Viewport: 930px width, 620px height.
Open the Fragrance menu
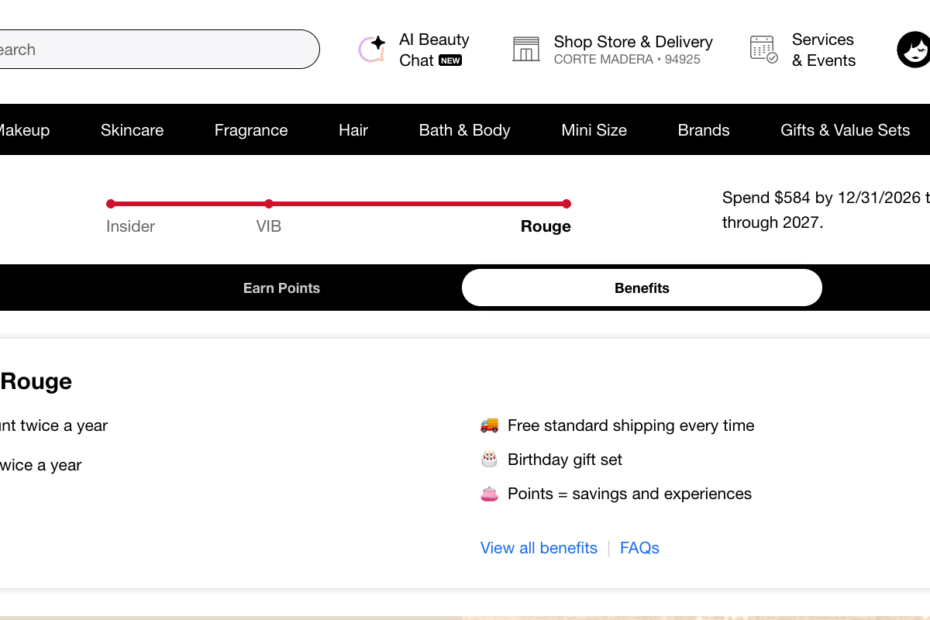[x=251, y=130]
